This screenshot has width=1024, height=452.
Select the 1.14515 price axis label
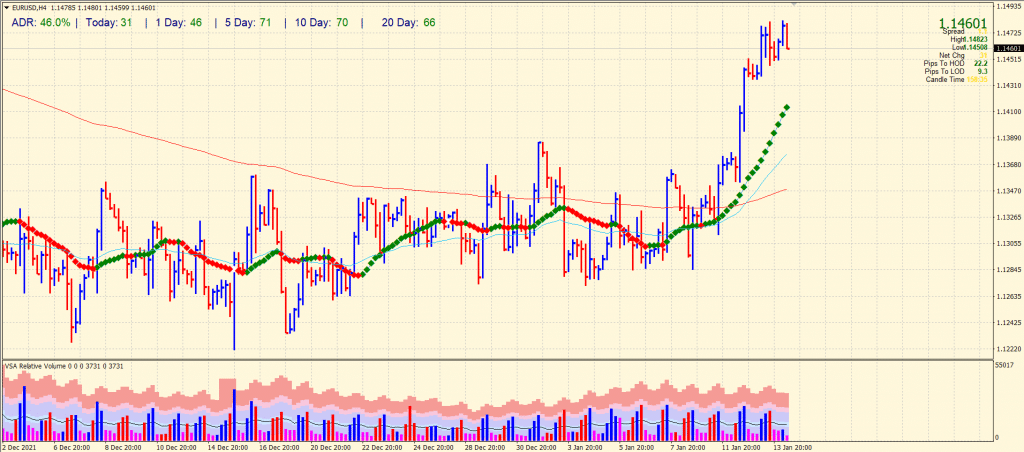(1008, 59)
